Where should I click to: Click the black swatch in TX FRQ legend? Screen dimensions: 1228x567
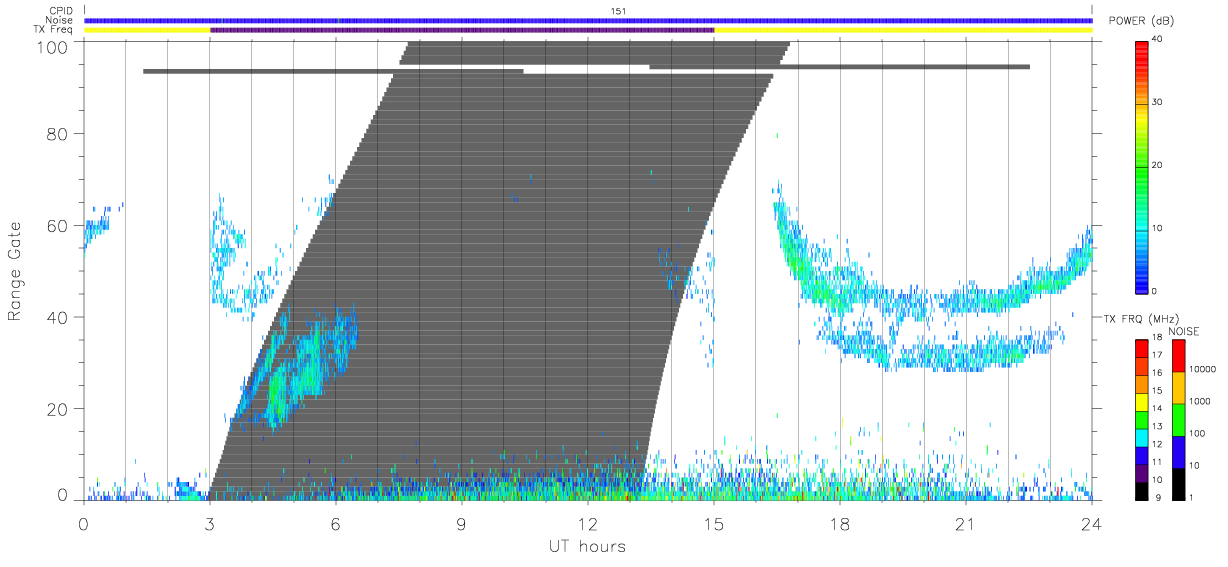point(1142,490)
